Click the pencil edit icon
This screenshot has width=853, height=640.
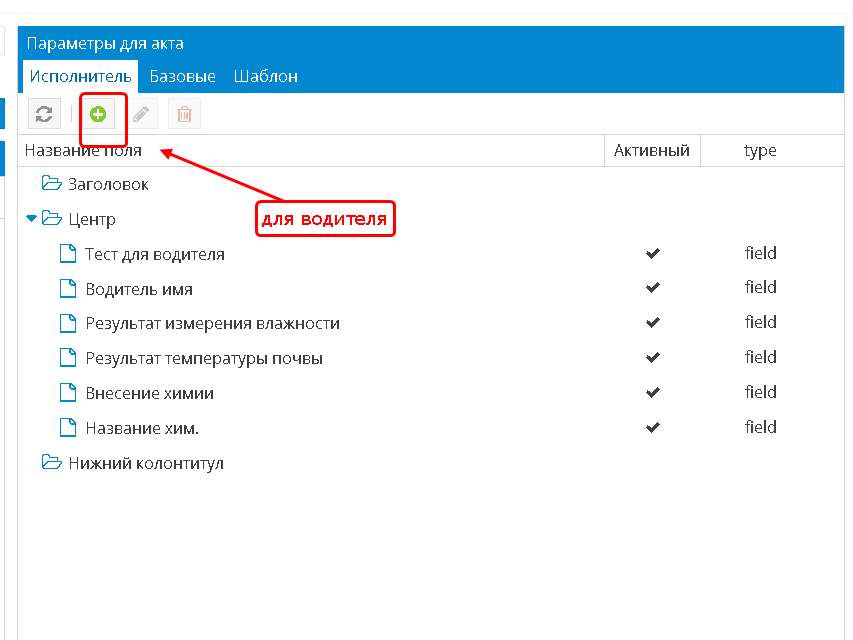pyautogui.click(x=142, y=114)
